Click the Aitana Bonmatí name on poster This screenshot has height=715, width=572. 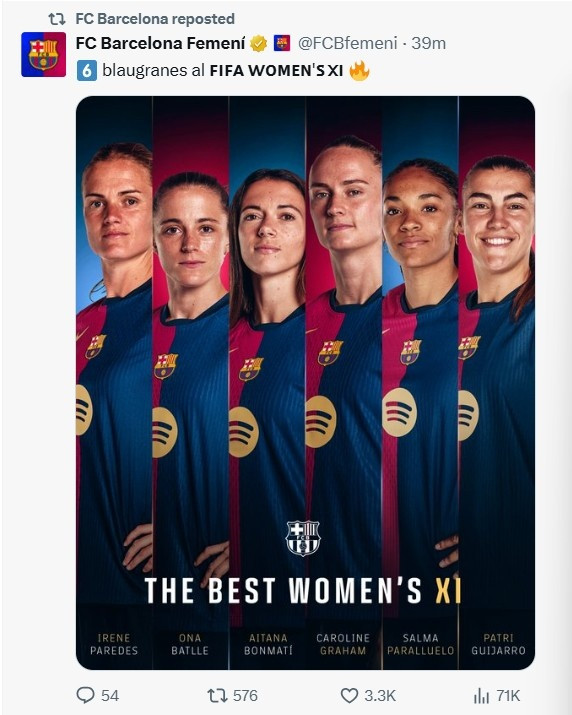(x=268, y=644)
